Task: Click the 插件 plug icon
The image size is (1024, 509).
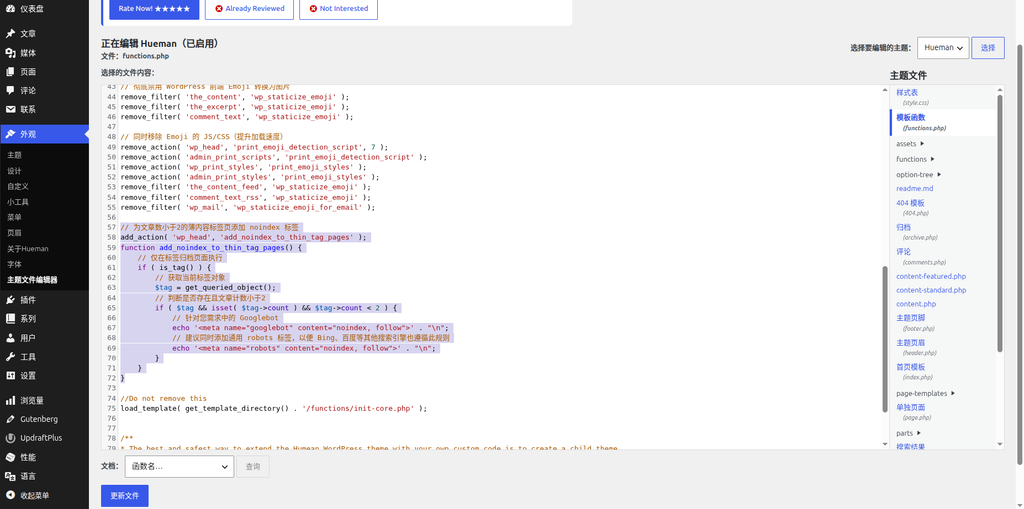Action: coord(10,300)
